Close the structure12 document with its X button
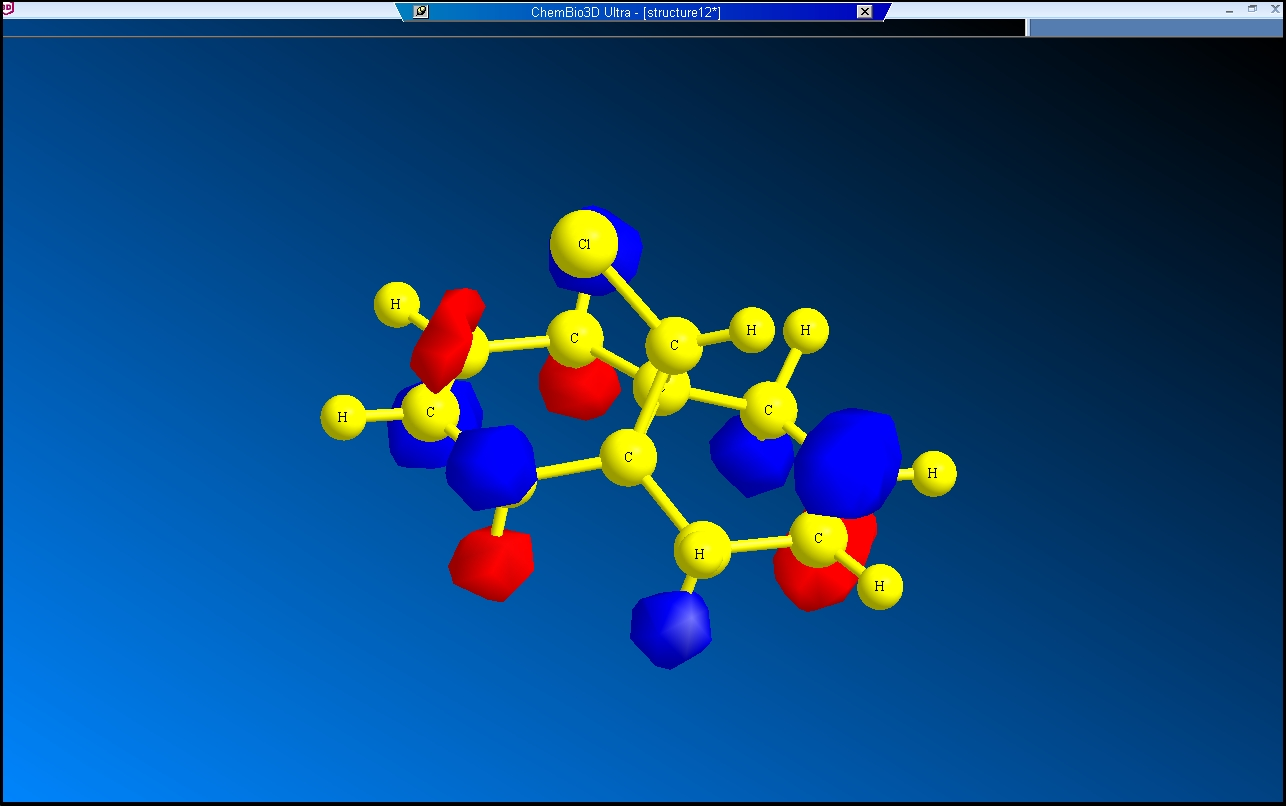The height and width of the screenshot is (806, 1286). [x=865, y=12]
